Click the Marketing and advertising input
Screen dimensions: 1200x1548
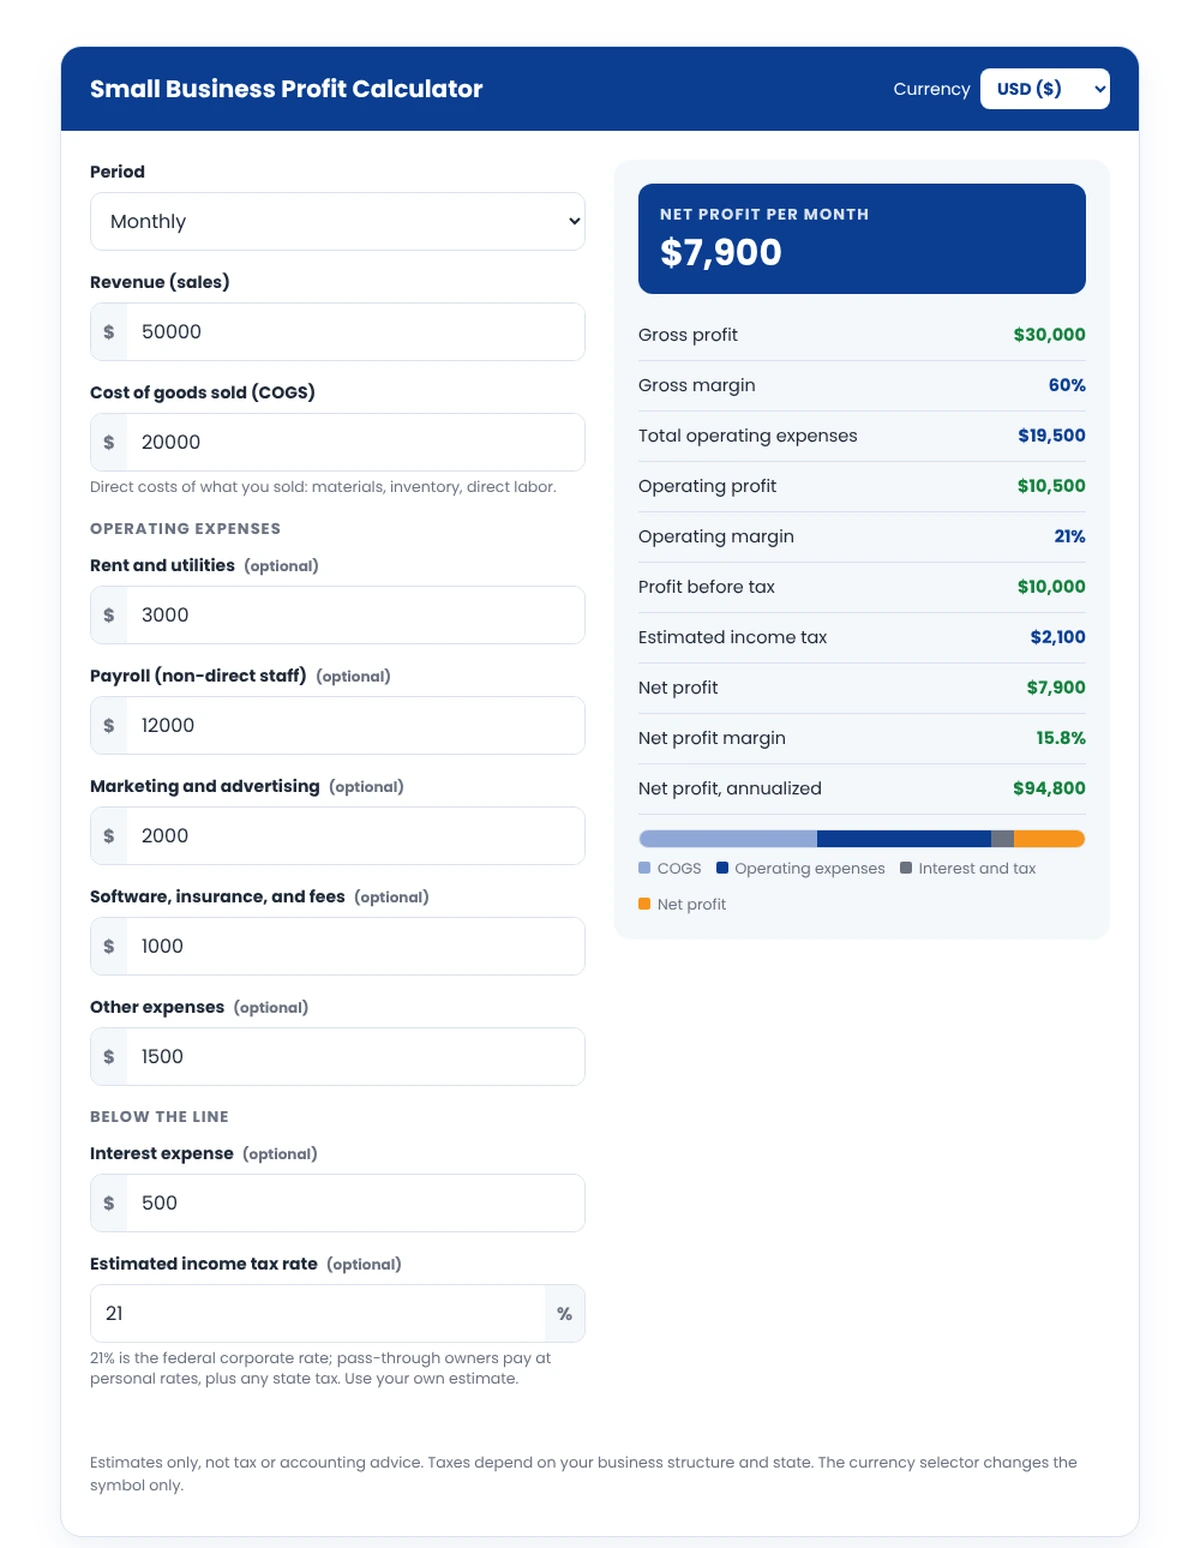click(355, 836)
